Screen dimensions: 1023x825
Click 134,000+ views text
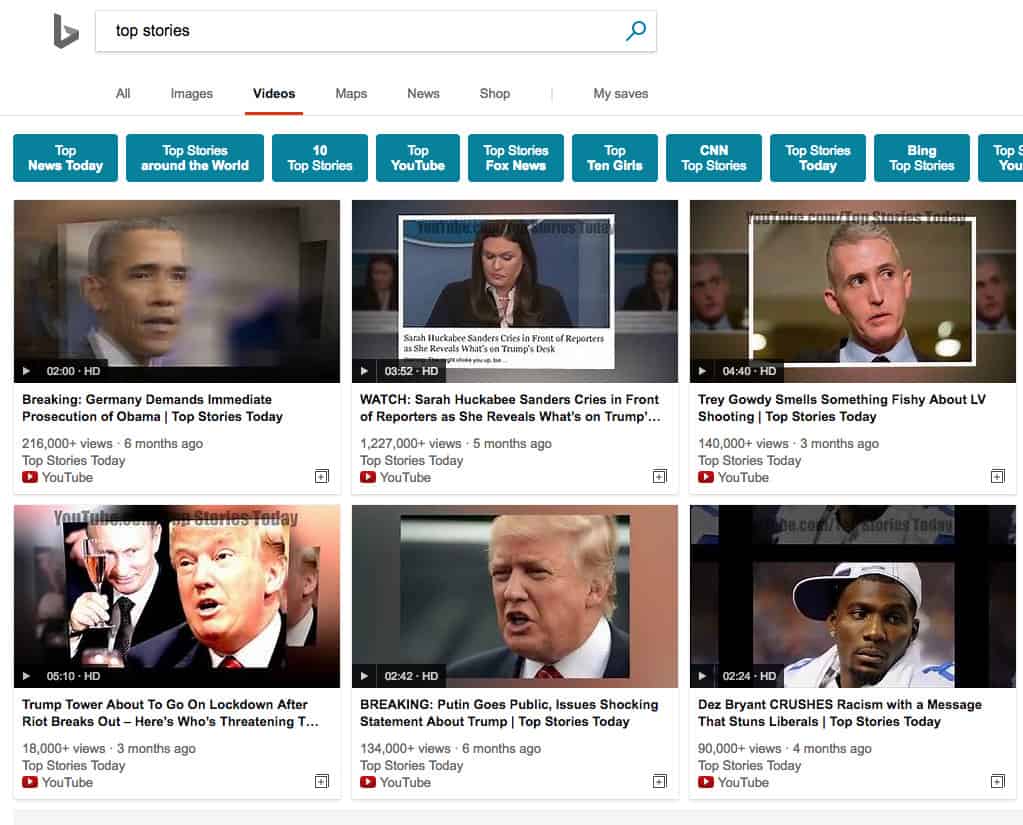[x=405, y=749]
